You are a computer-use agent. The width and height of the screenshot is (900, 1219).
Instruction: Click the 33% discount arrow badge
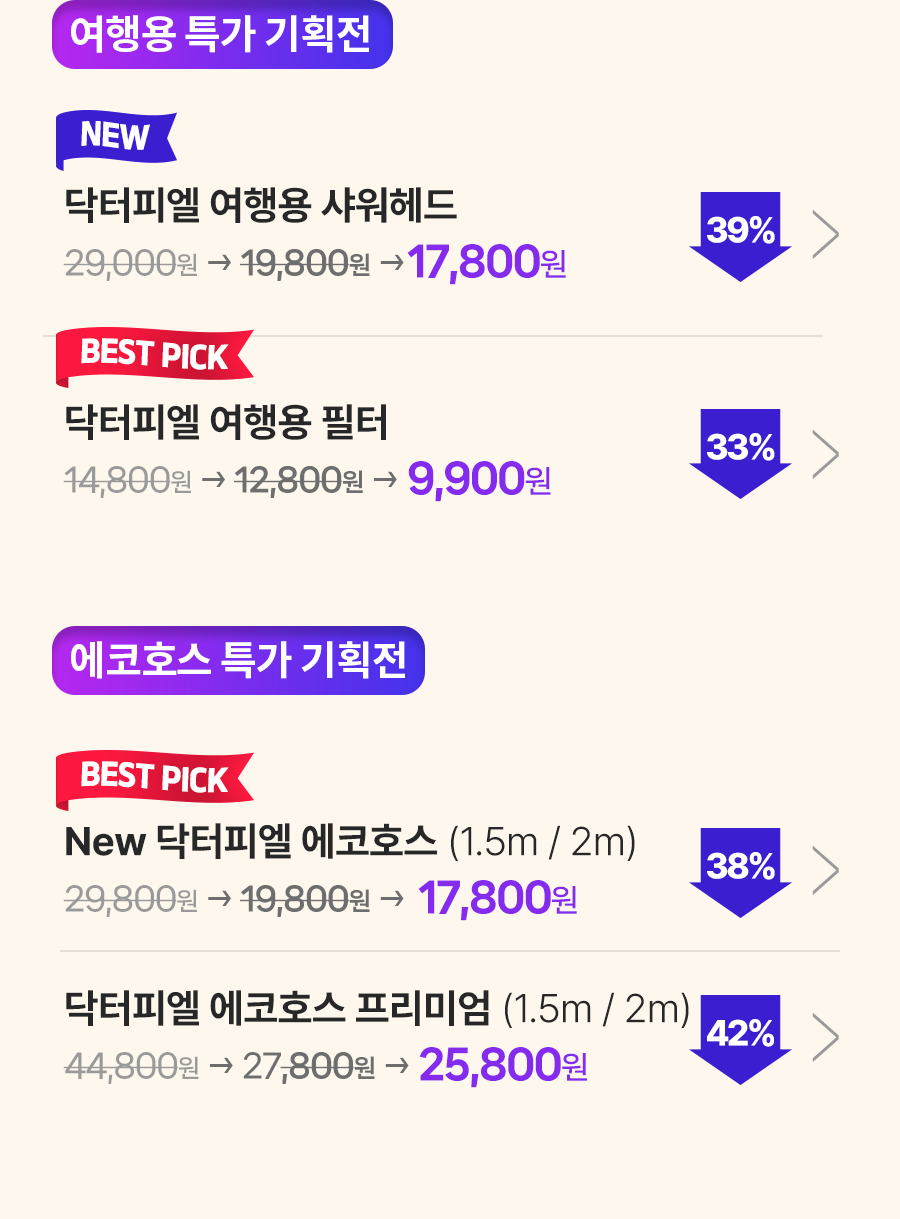tap(740, 454)
